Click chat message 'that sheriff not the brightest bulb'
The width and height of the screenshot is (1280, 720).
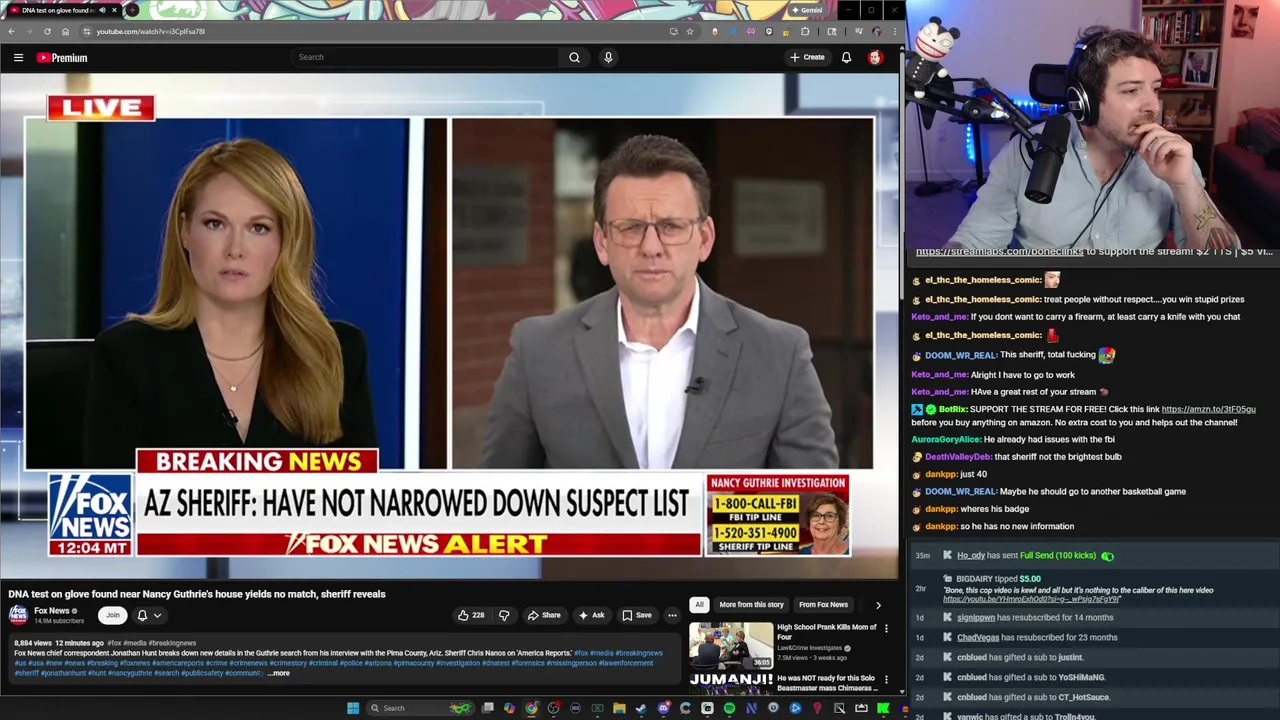[1058, 457]
